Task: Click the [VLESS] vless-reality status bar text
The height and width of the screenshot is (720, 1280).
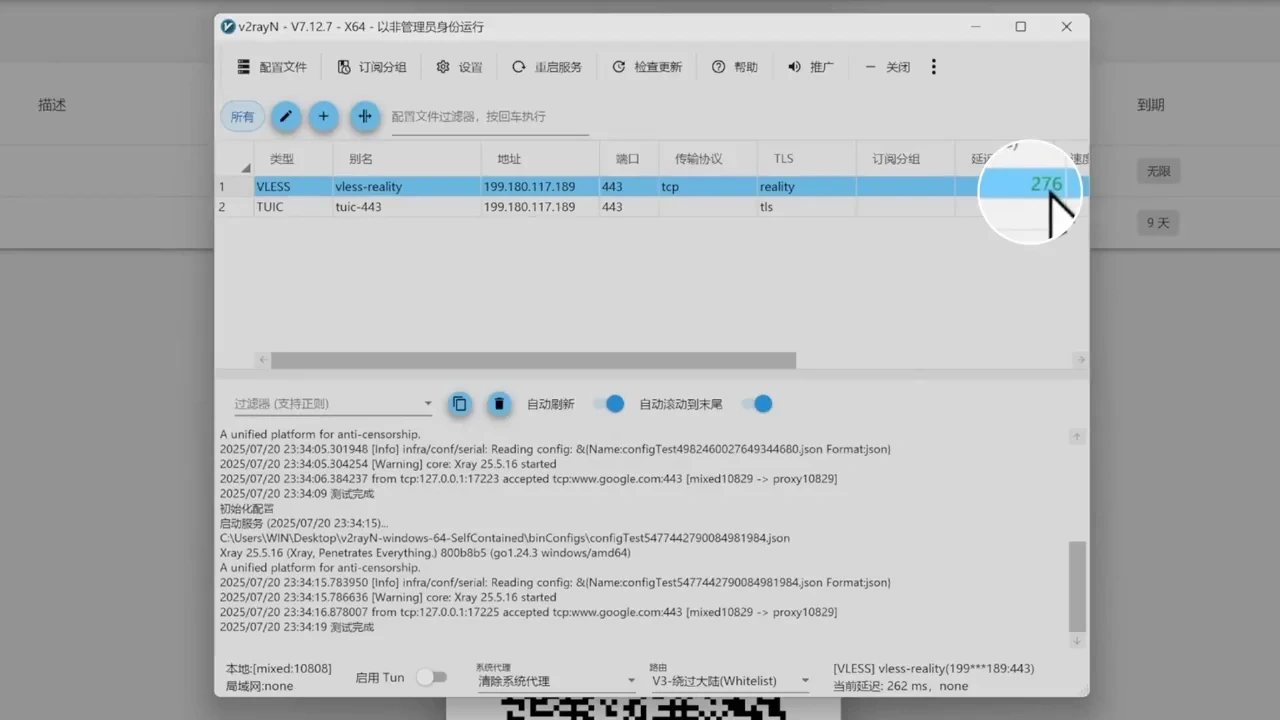Action: [x=934, y=669]
